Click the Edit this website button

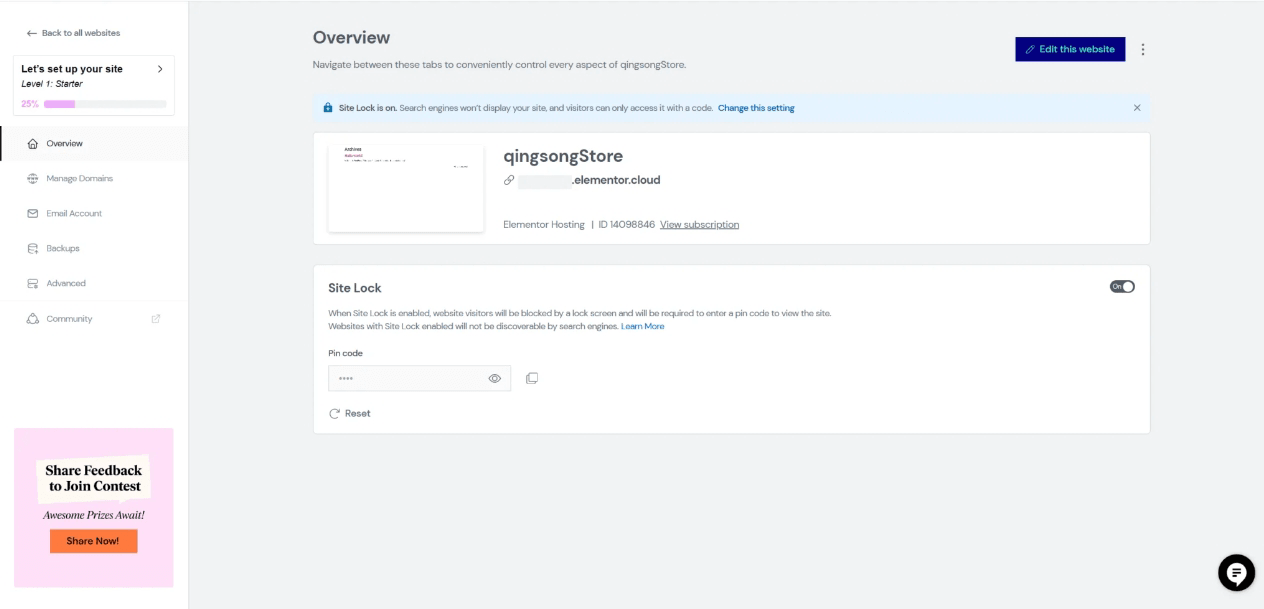pos(1070,49)
